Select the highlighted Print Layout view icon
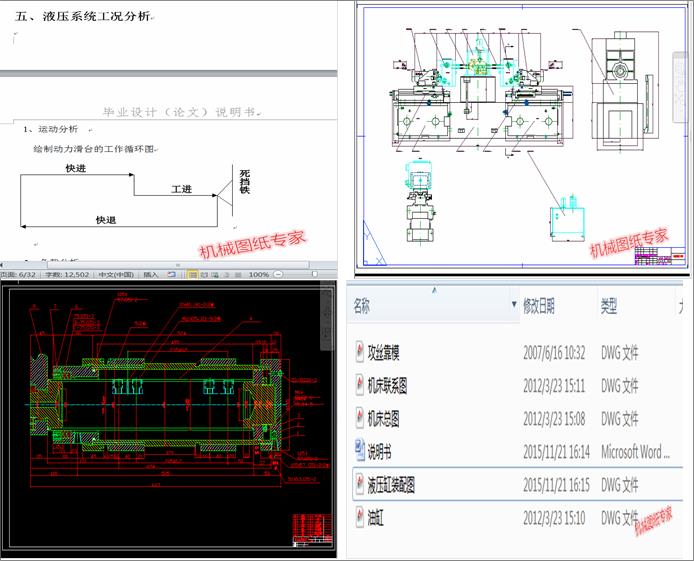 point(193,274)
